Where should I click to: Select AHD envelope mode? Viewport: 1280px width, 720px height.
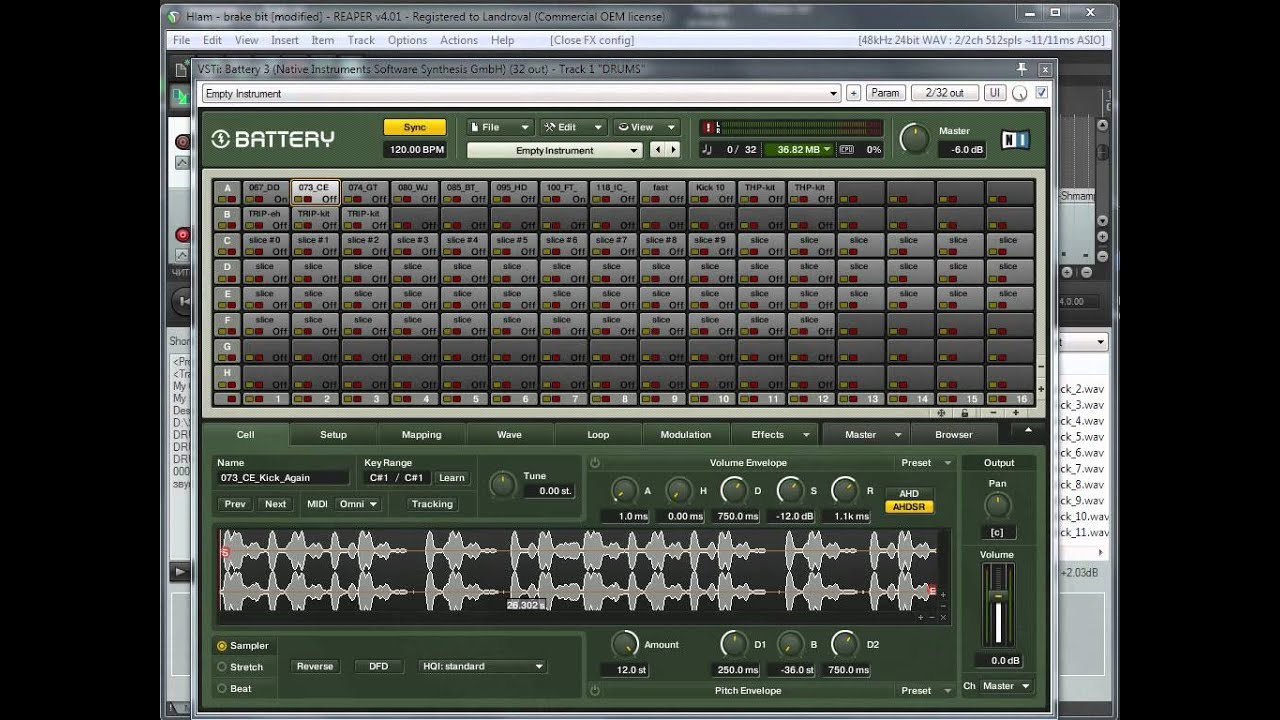click(908, 493)
